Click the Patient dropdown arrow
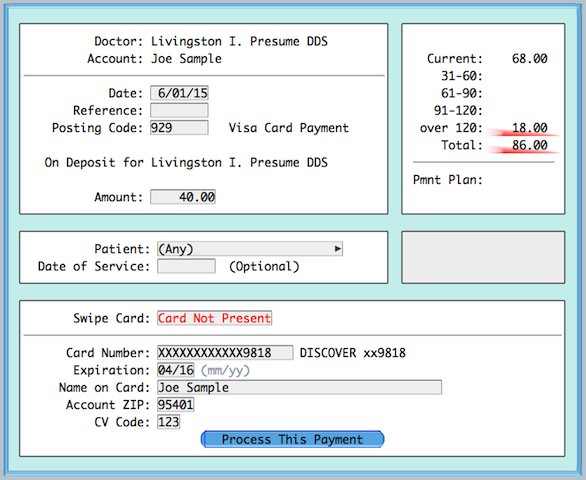This screenshot has width=586, height=480. tap(337, 249)
